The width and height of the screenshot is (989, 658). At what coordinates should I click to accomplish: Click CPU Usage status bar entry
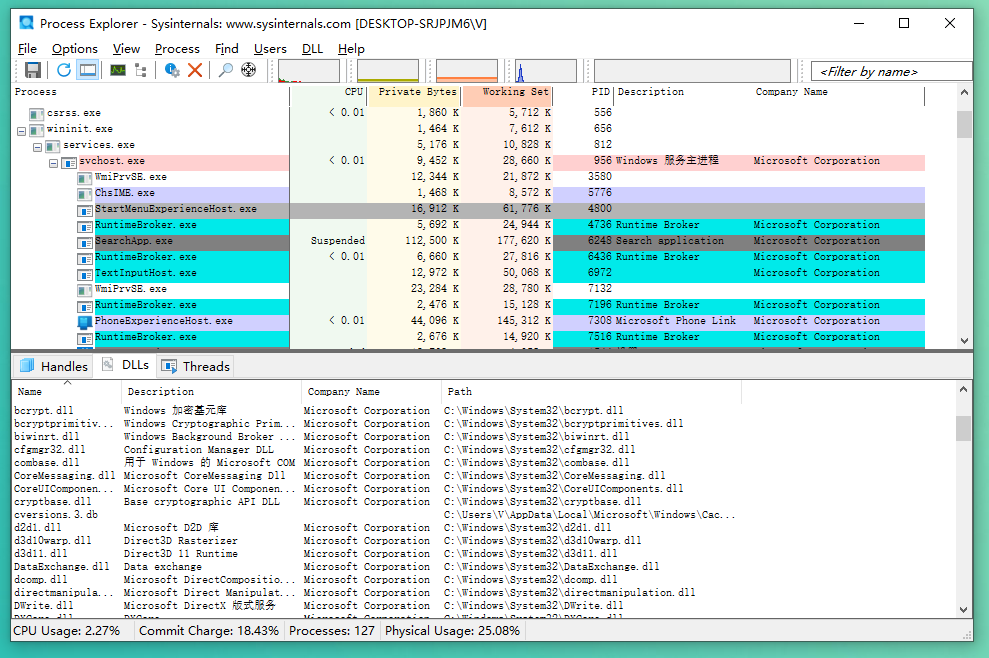click(x=67, y=631)
